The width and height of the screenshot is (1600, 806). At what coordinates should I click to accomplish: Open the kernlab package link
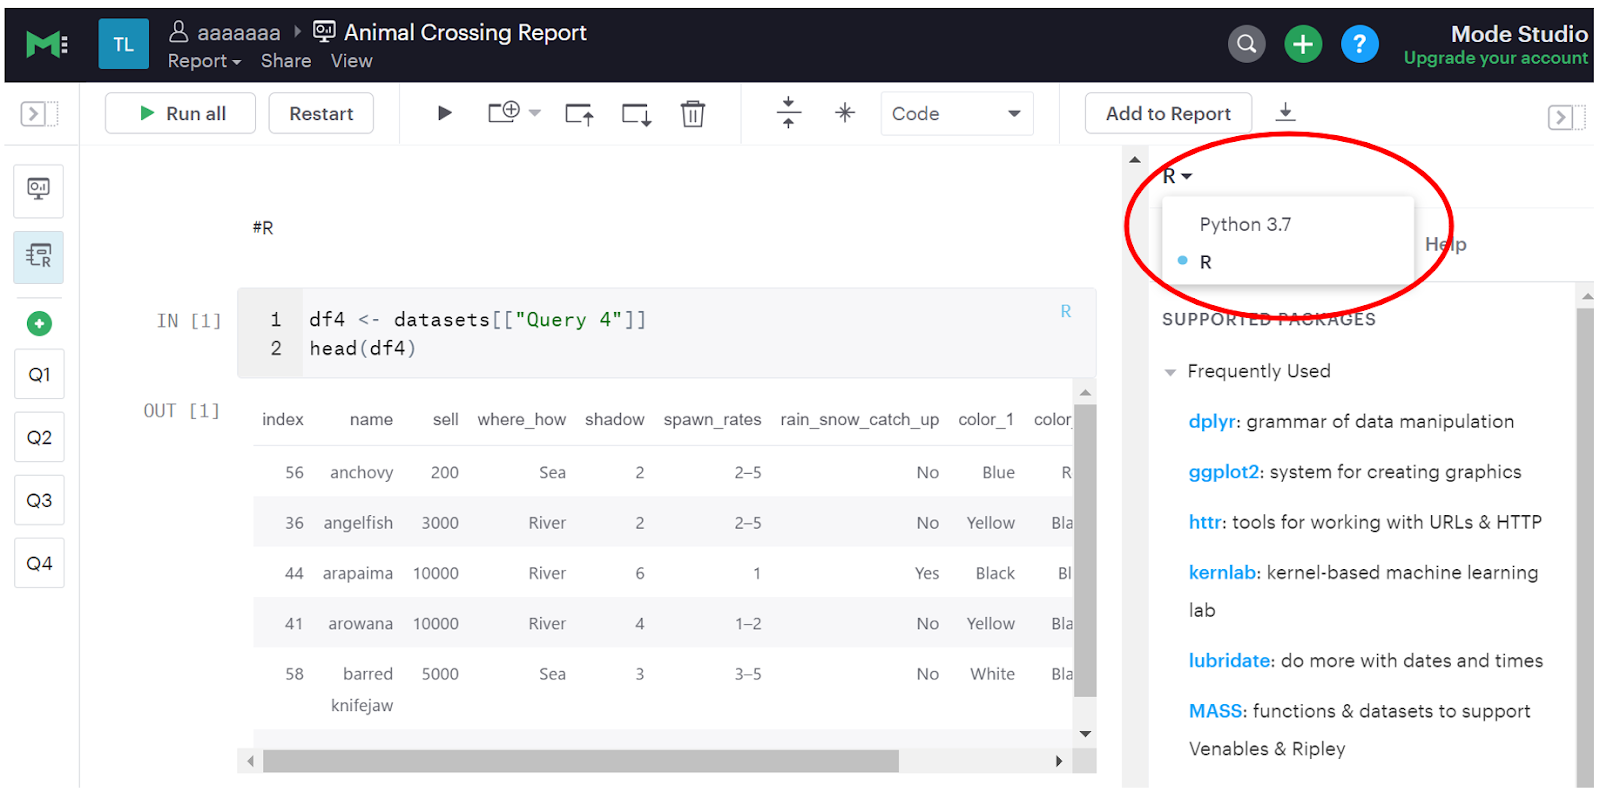pos(1222,572)
